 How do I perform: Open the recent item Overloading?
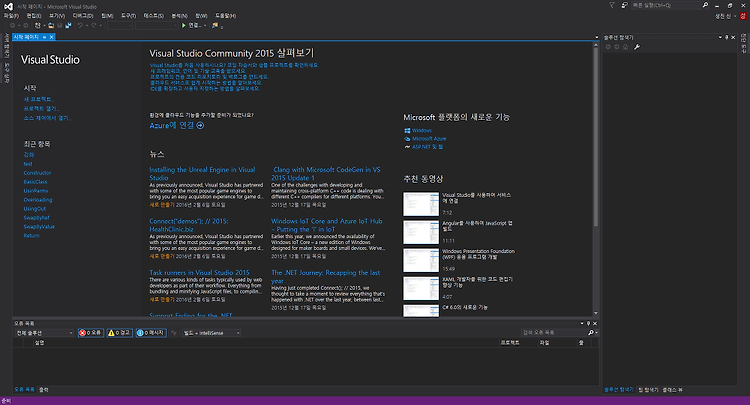pos(38,200)
